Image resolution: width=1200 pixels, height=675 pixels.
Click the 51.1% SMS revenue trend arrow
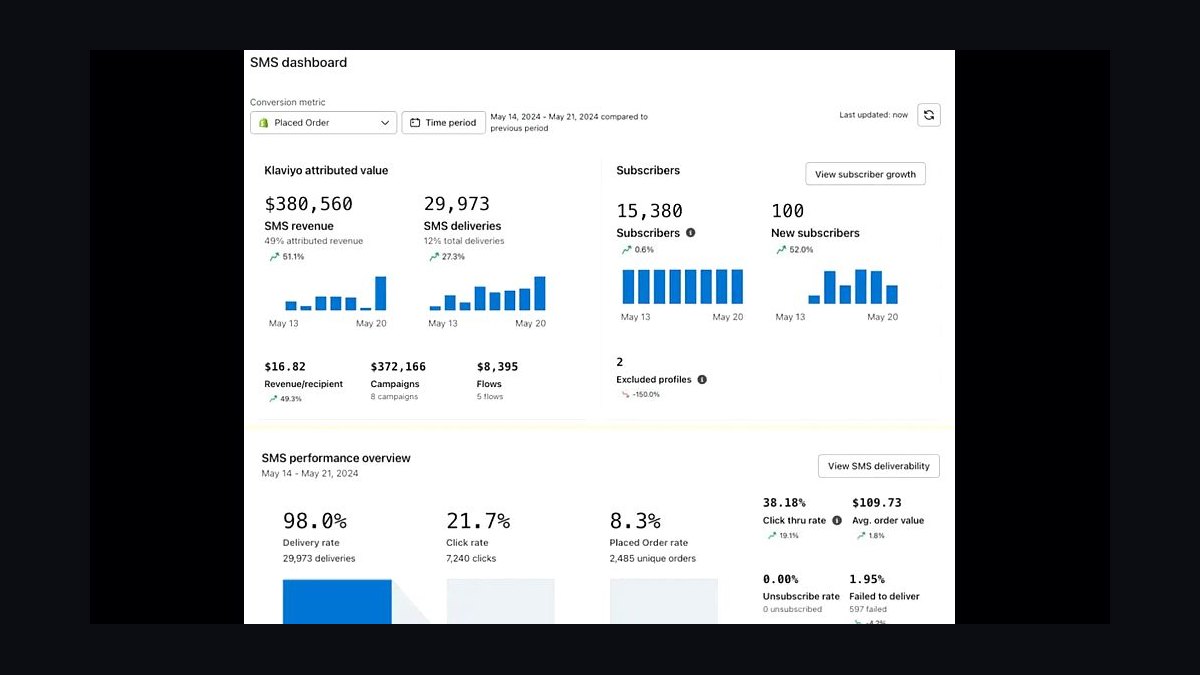click(274, 257)
